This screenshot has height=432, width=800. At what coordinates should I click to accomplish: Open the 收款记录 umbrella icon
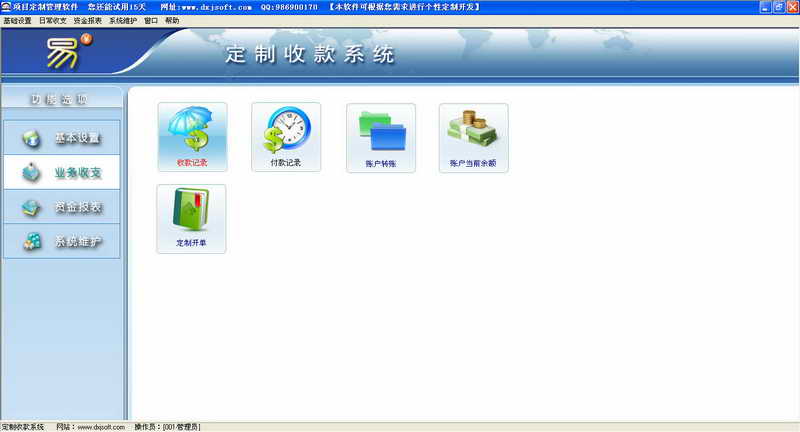pos(192,137)
